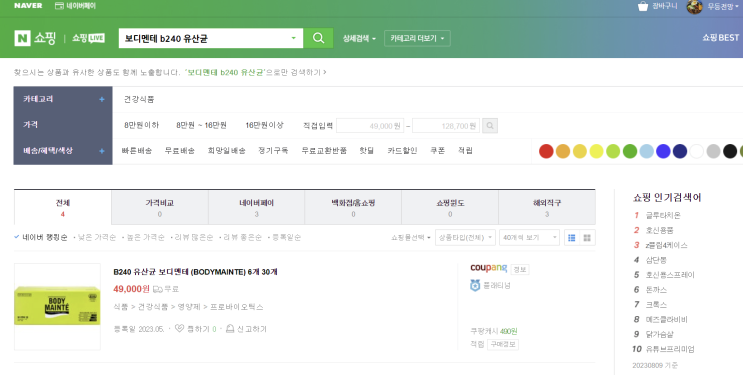Open 쇼핑몰선택 dropdown
743x375 pixels.
click(411, 238)
